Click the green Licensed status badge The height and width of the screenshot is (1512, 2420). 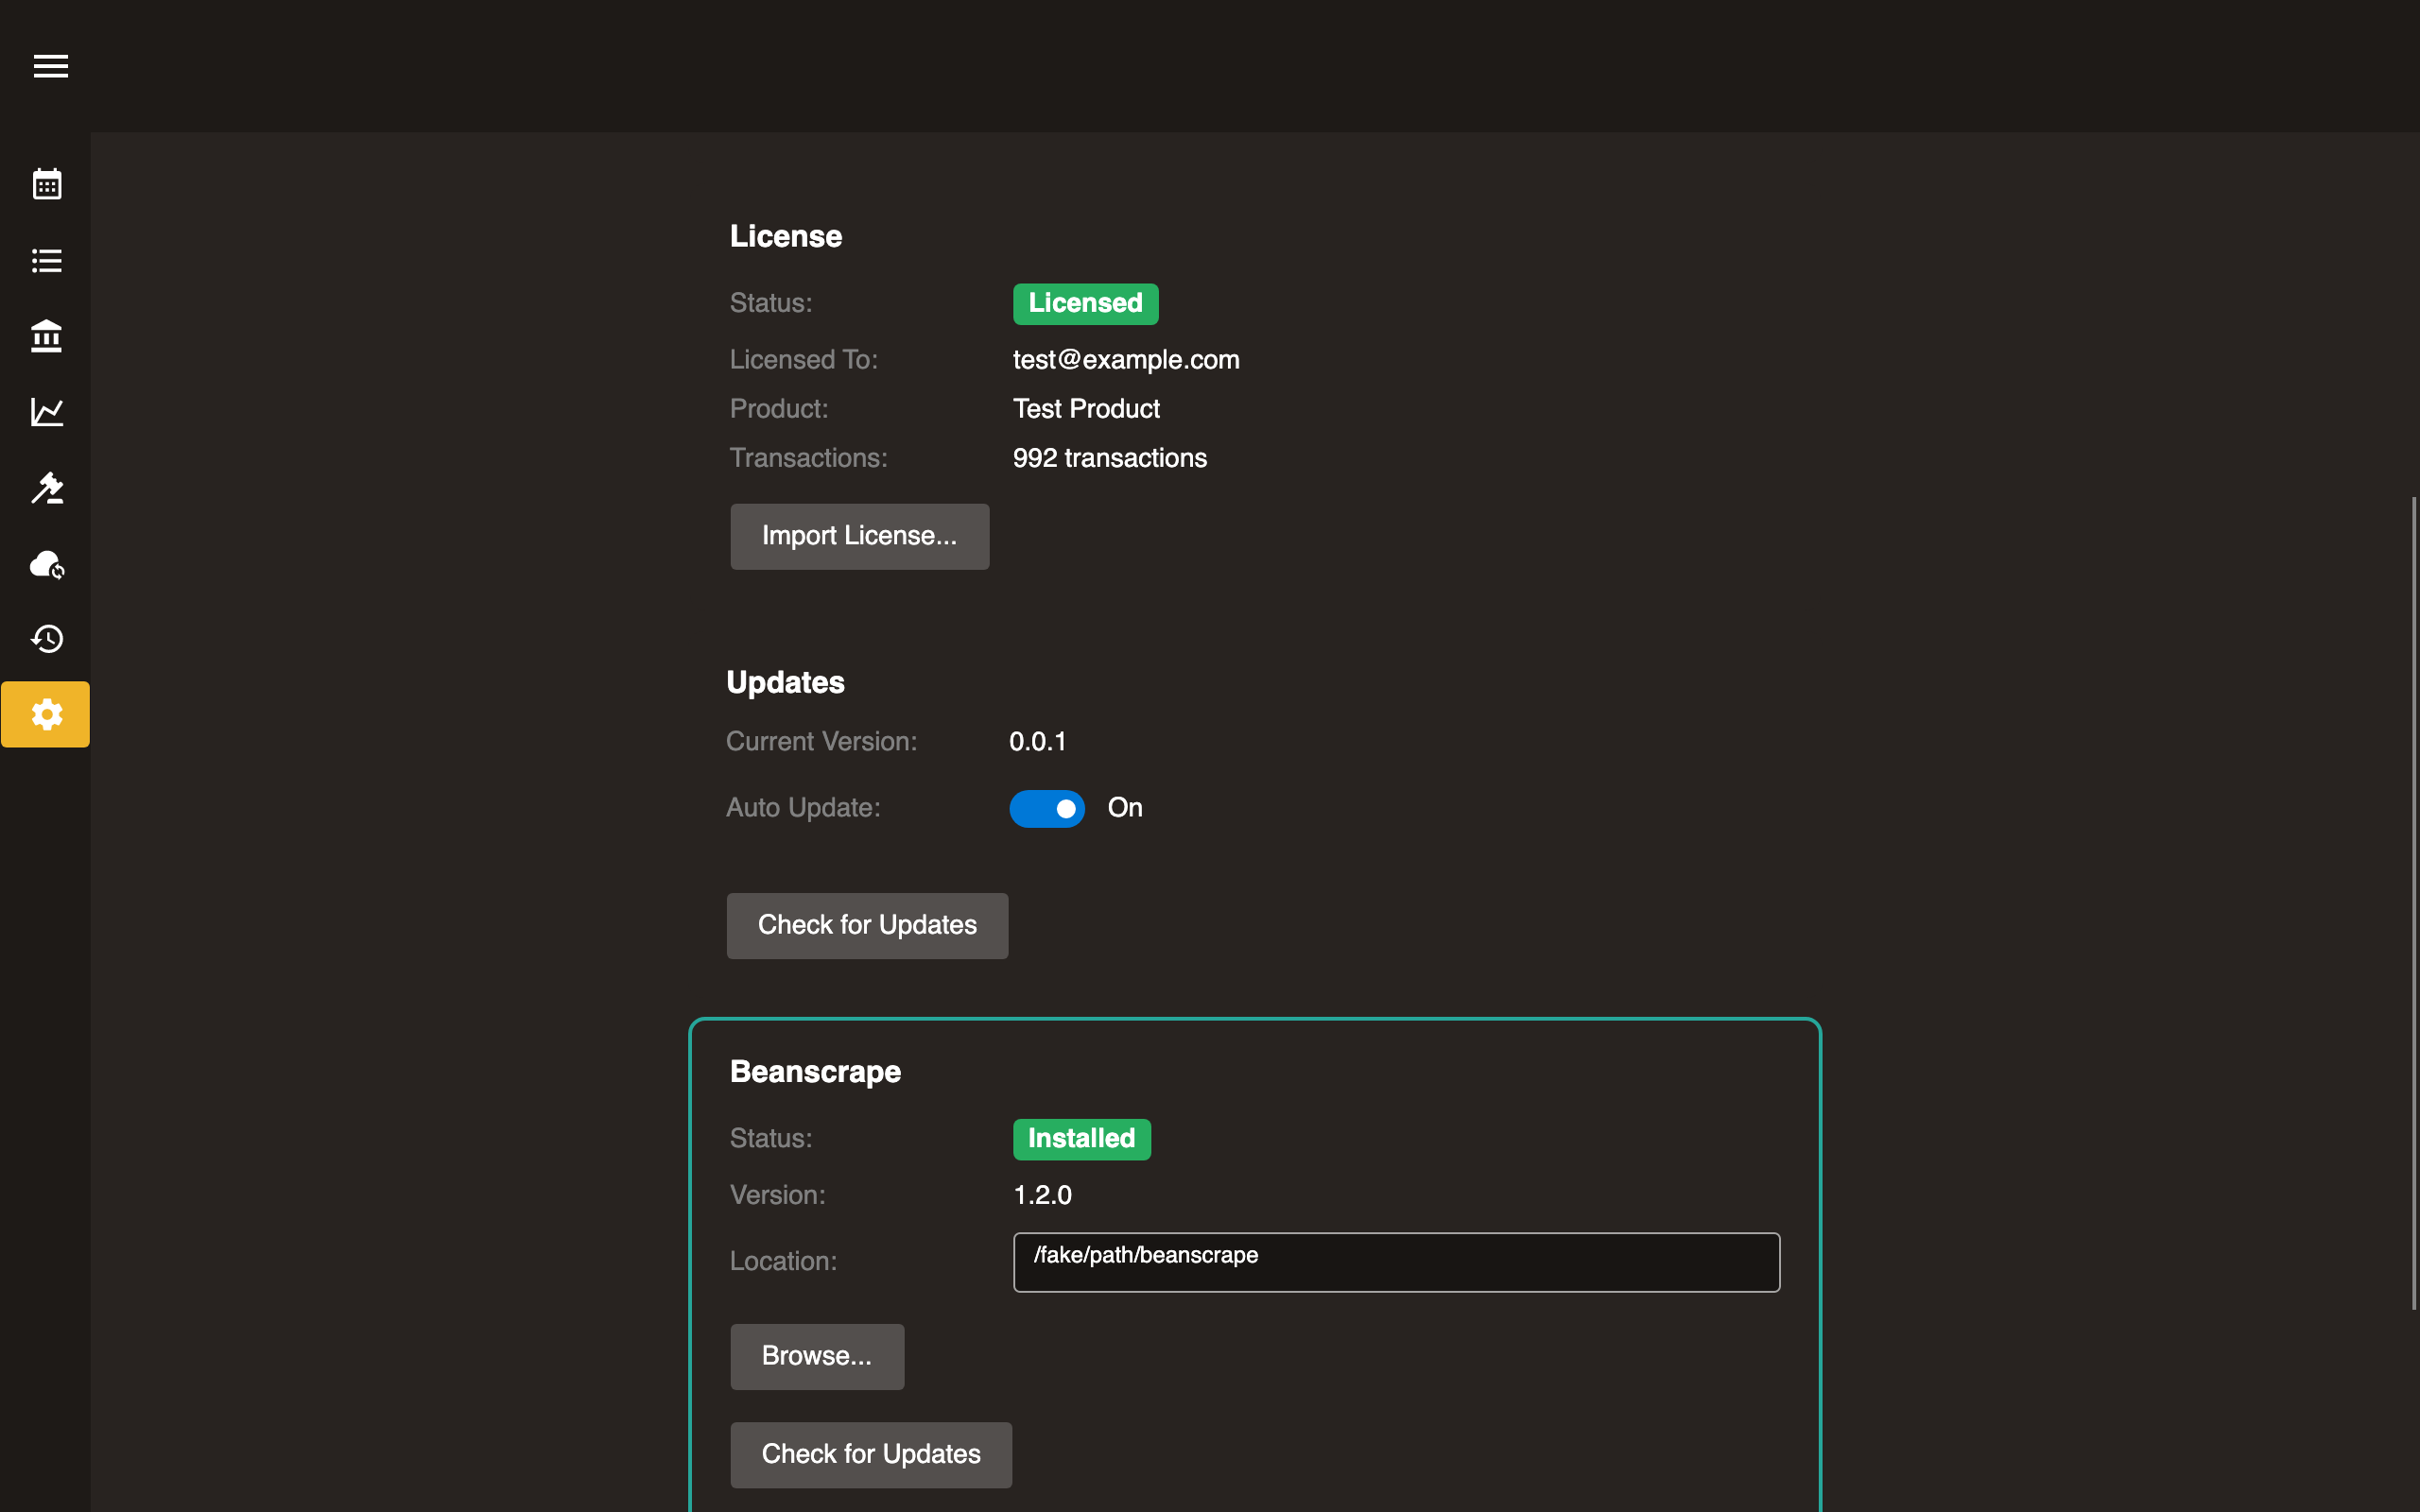click(x=1085, y=304)
